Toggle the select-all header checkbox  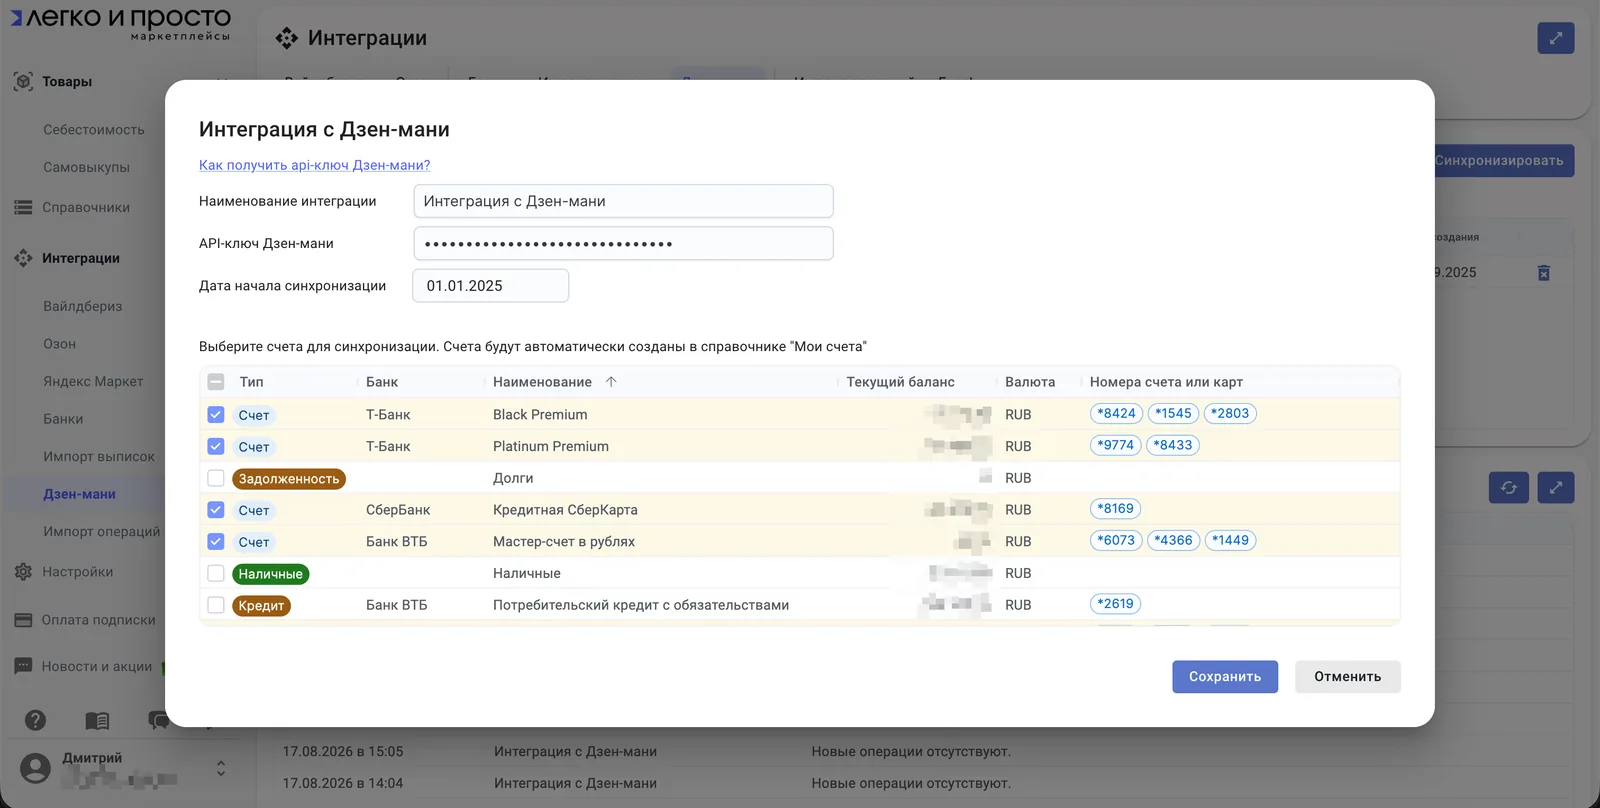[216, 382]
